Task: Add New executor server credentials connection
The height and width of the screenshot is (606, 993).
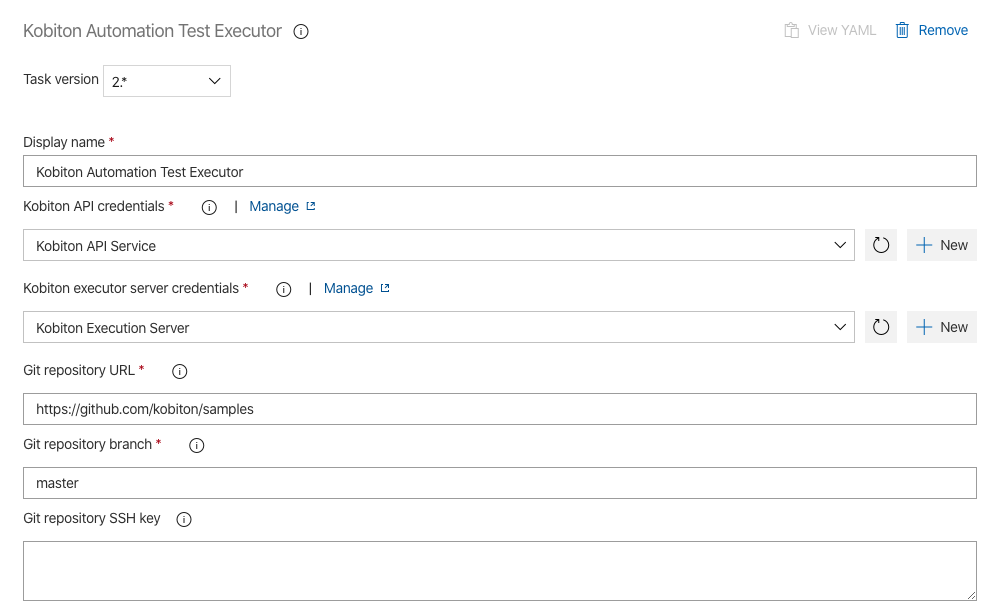Action: [942, 327]
